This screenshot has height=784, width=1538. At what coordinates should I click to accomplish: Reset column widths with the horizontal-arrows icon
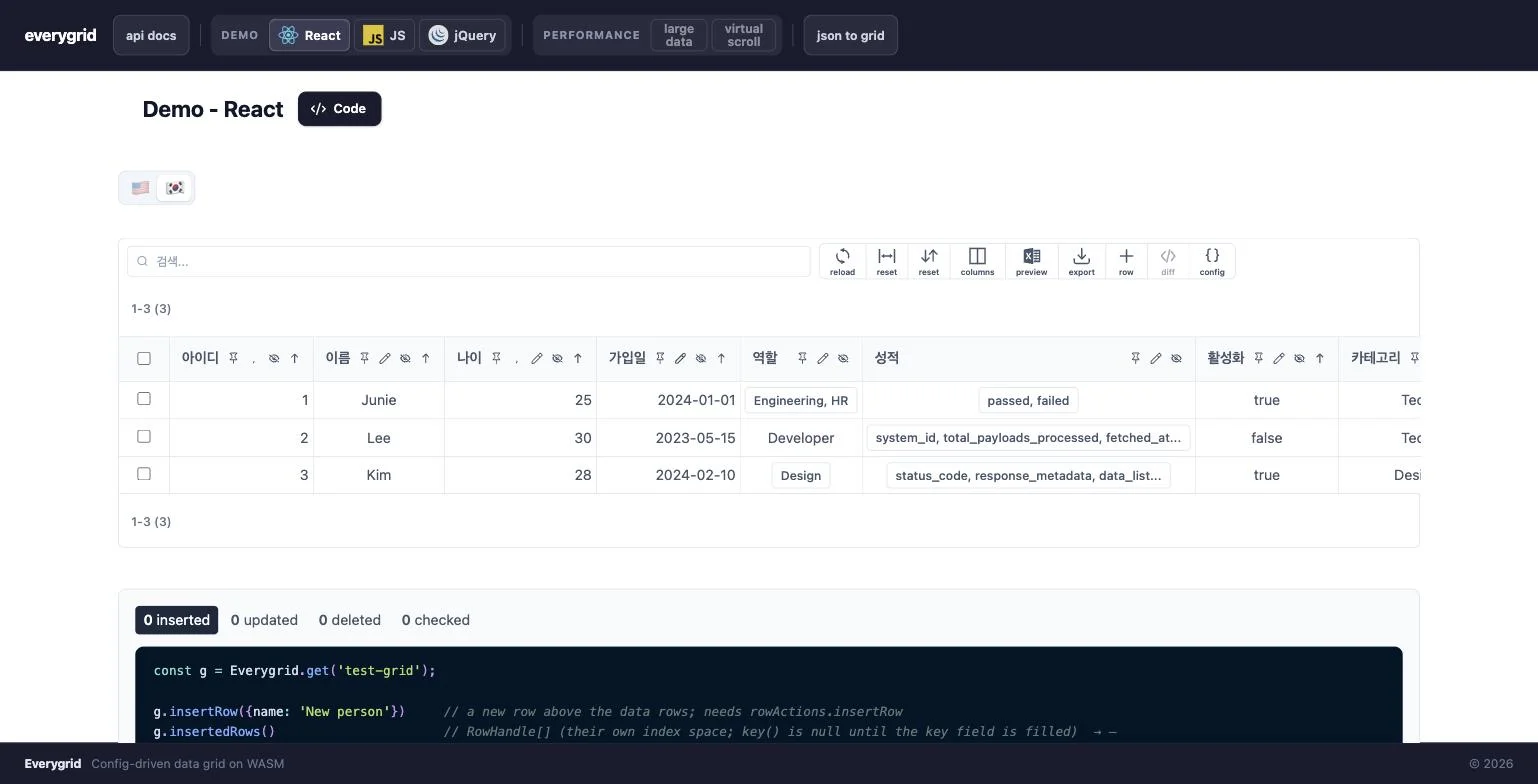click(886, 261)
